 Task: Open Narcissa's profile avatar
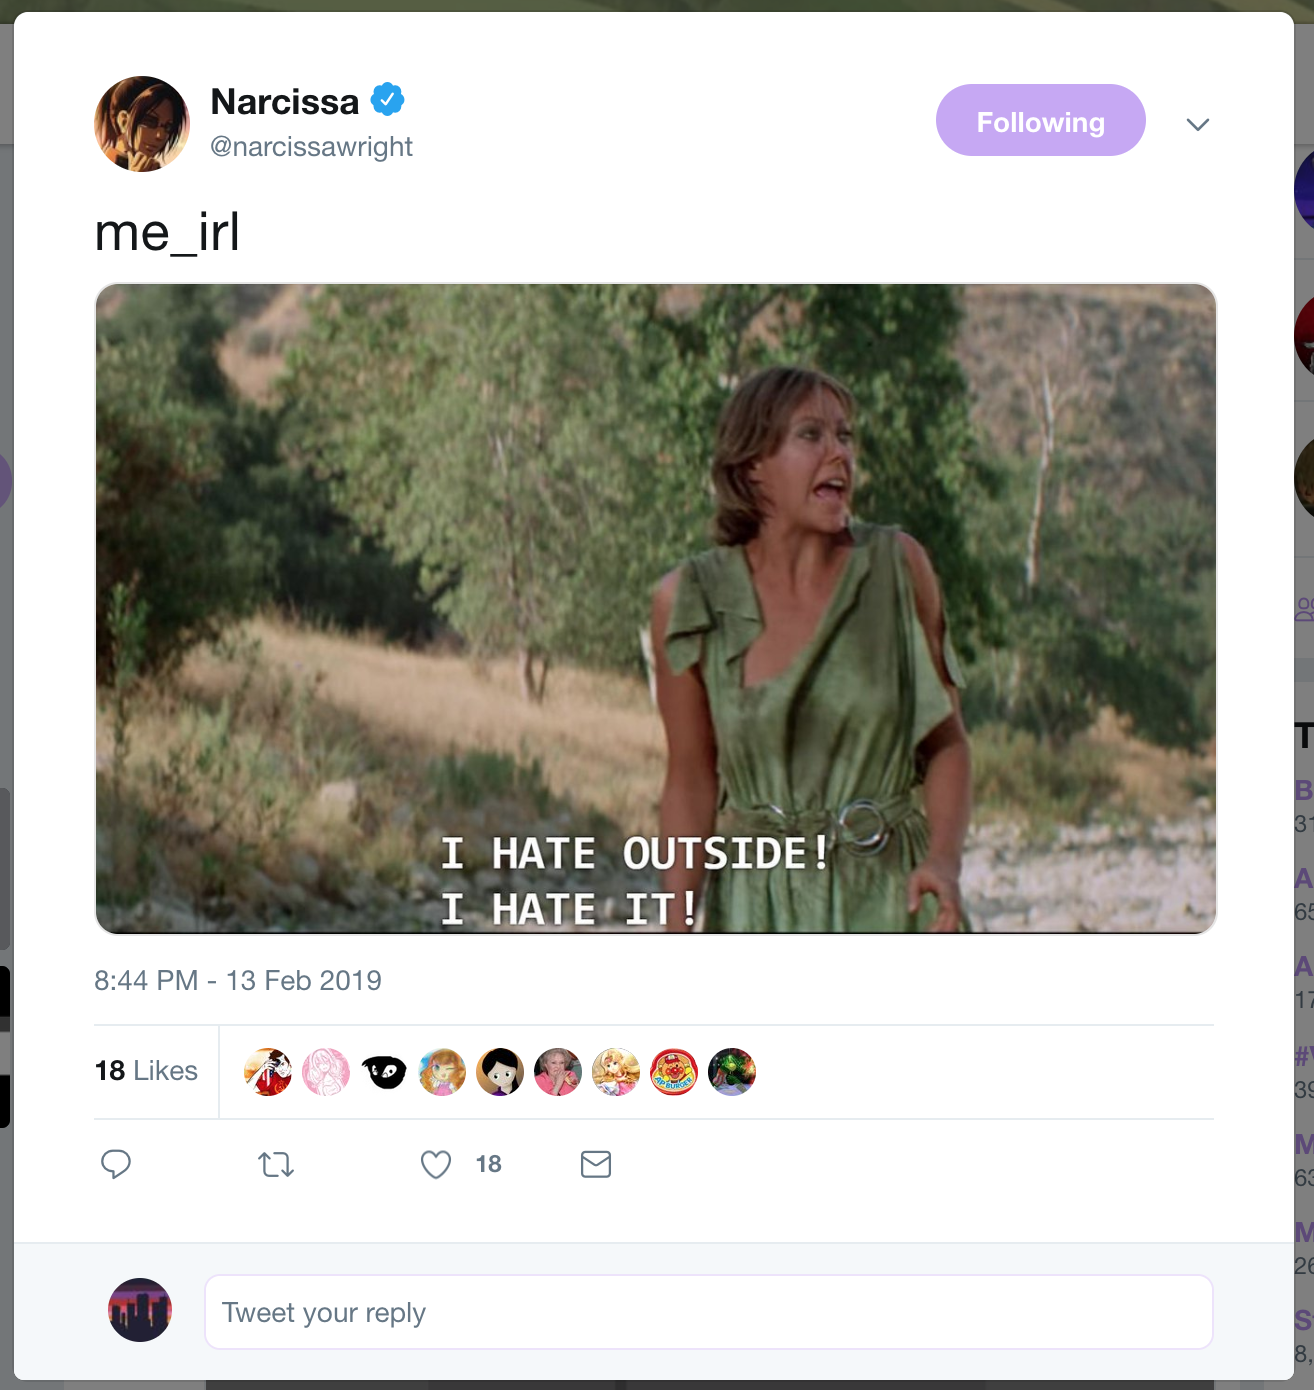tap(142, 124)
